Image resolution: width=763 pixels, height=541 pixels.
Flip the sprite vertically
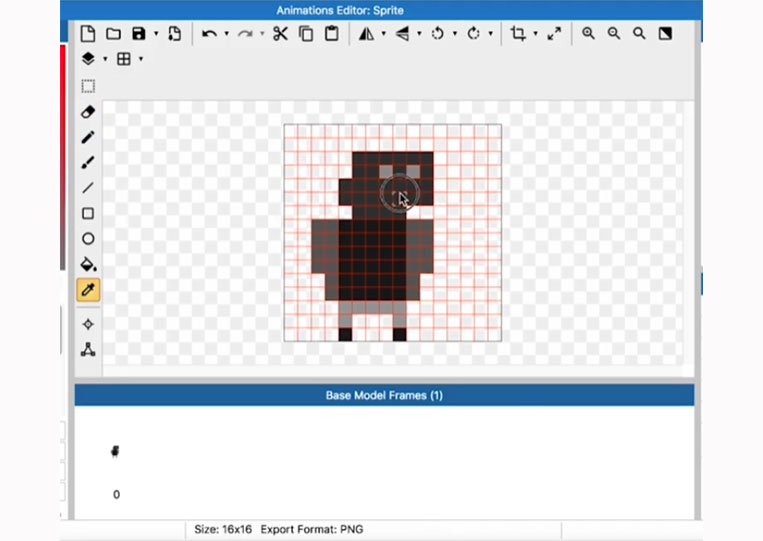[402, 34]
